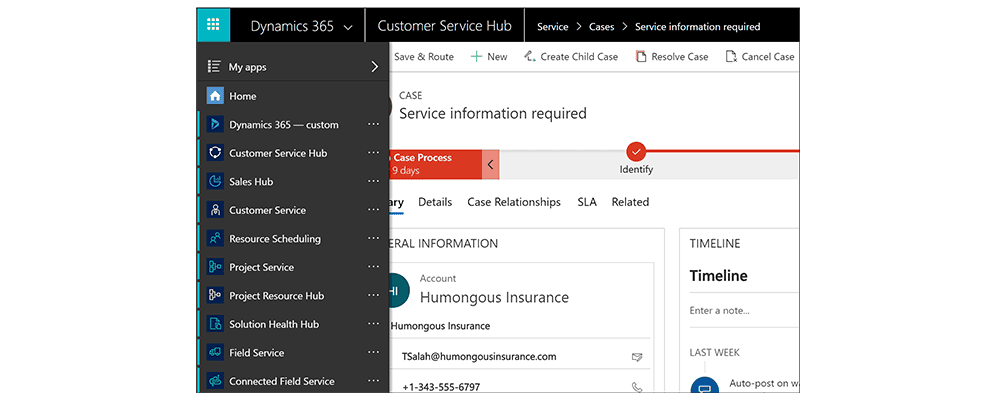Open the Home icon in app list
Image resolution: width=1000 pixels, height=400 pixels.
pyautogui.click(x=215, y=96)
